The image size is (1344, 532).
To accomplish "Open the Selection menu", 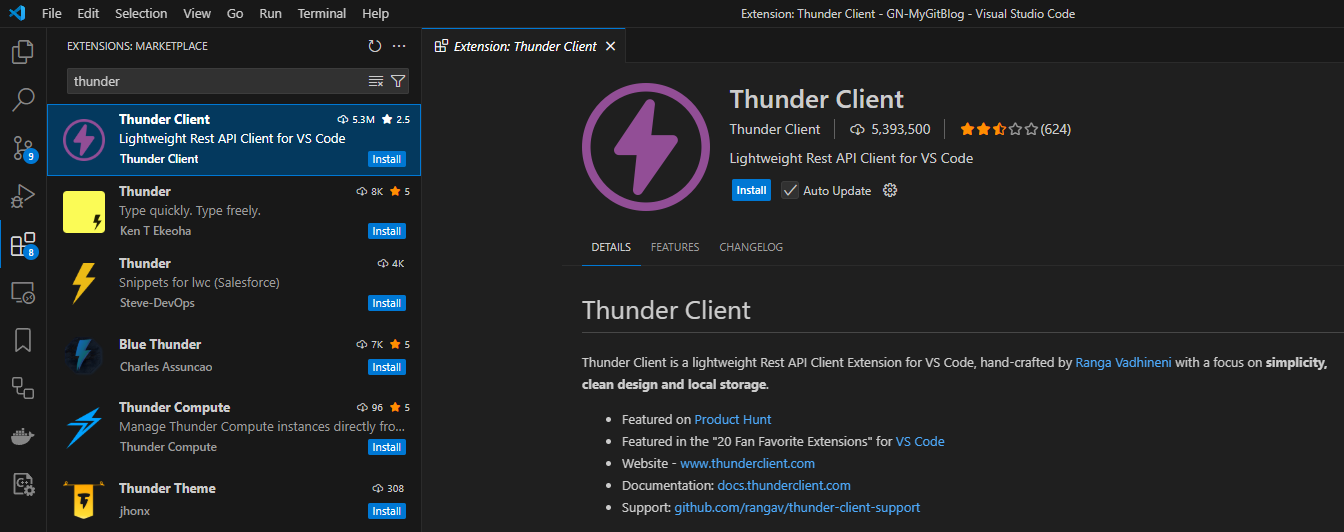I will 141,13.
